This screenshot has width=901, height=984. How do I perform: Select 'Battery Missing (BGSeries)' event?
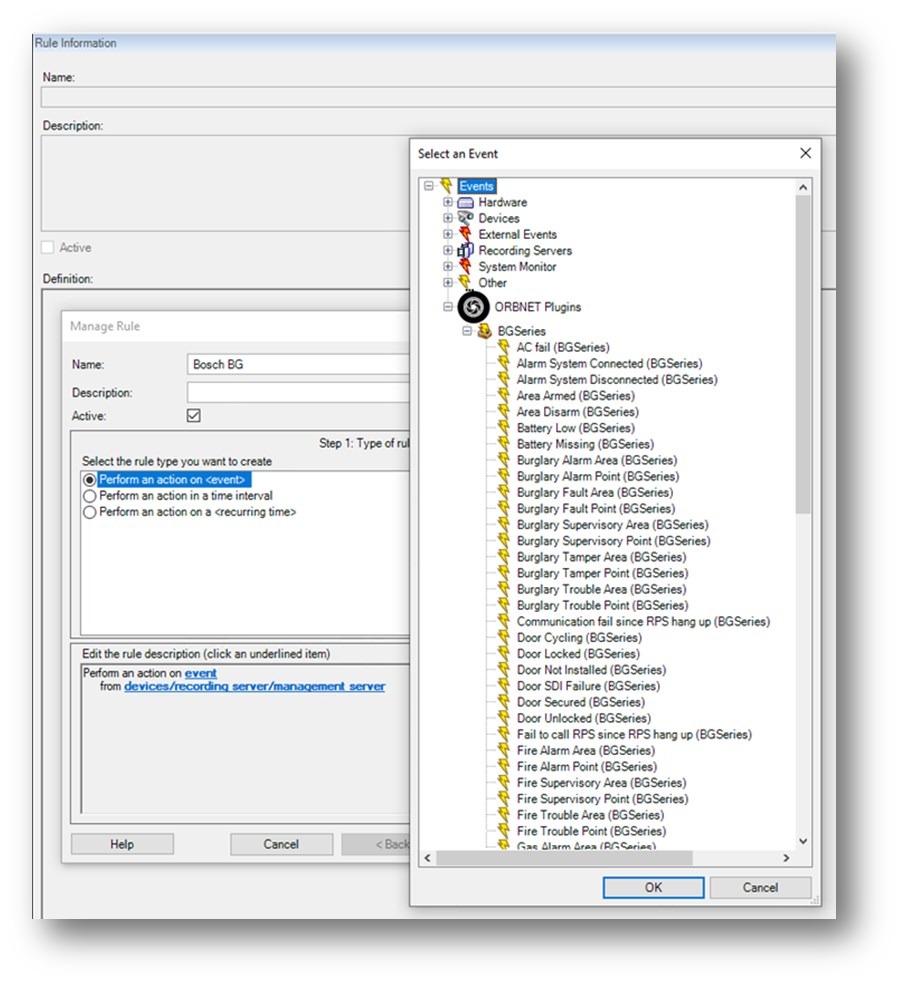(585, 444)
